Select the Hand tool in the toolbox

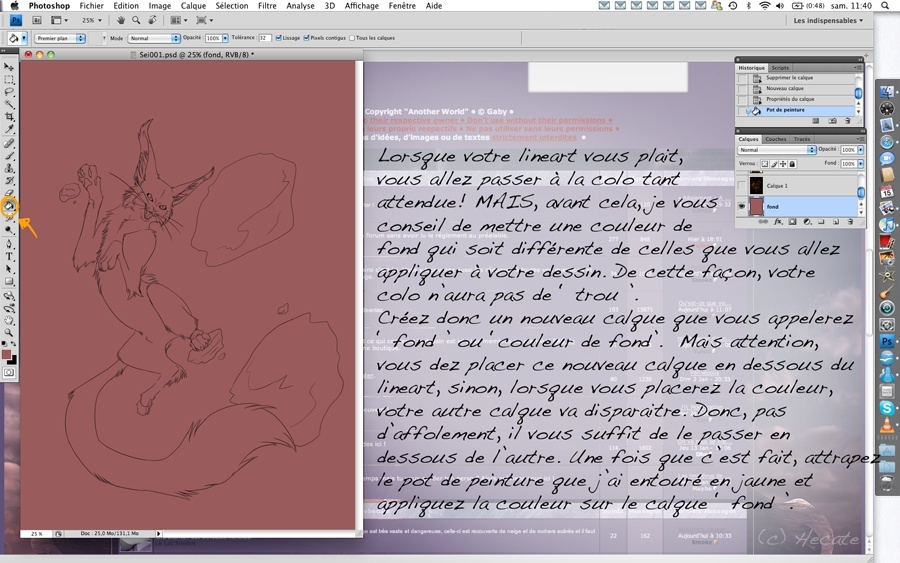tap(9, 321)
